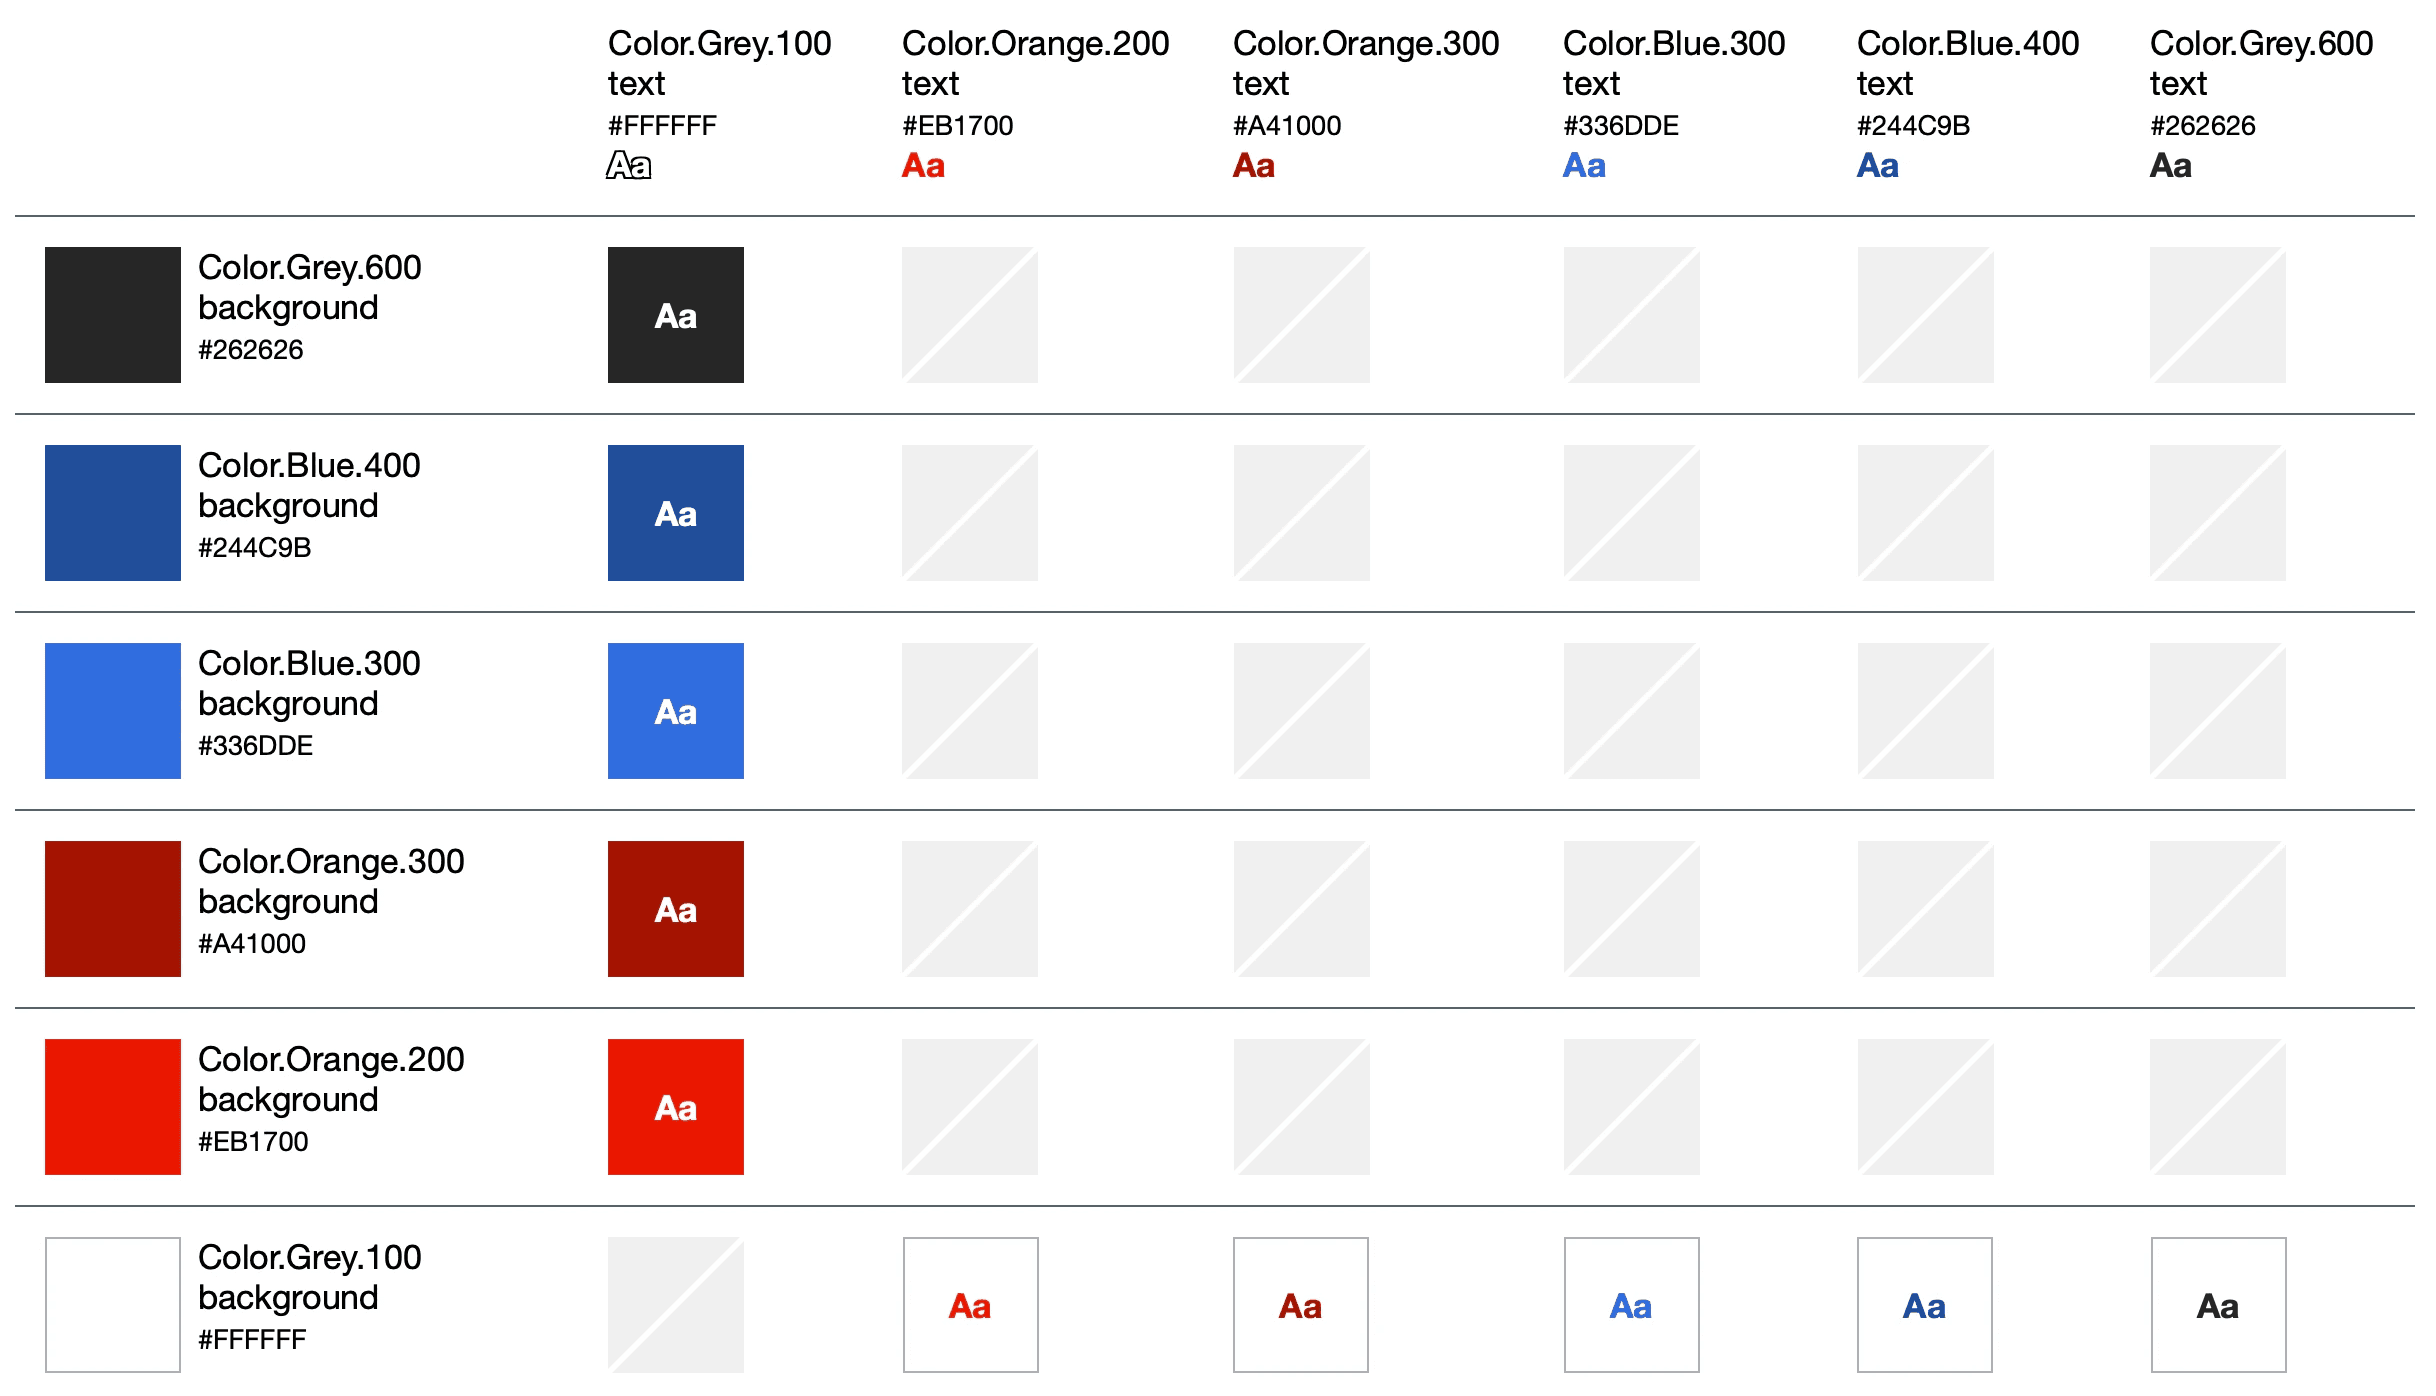Image resolution: width=2436 pixels, height=1396 pixels.
Task: Click white Aa on Grey.600 tile
Action: click(x=675, y=314)
